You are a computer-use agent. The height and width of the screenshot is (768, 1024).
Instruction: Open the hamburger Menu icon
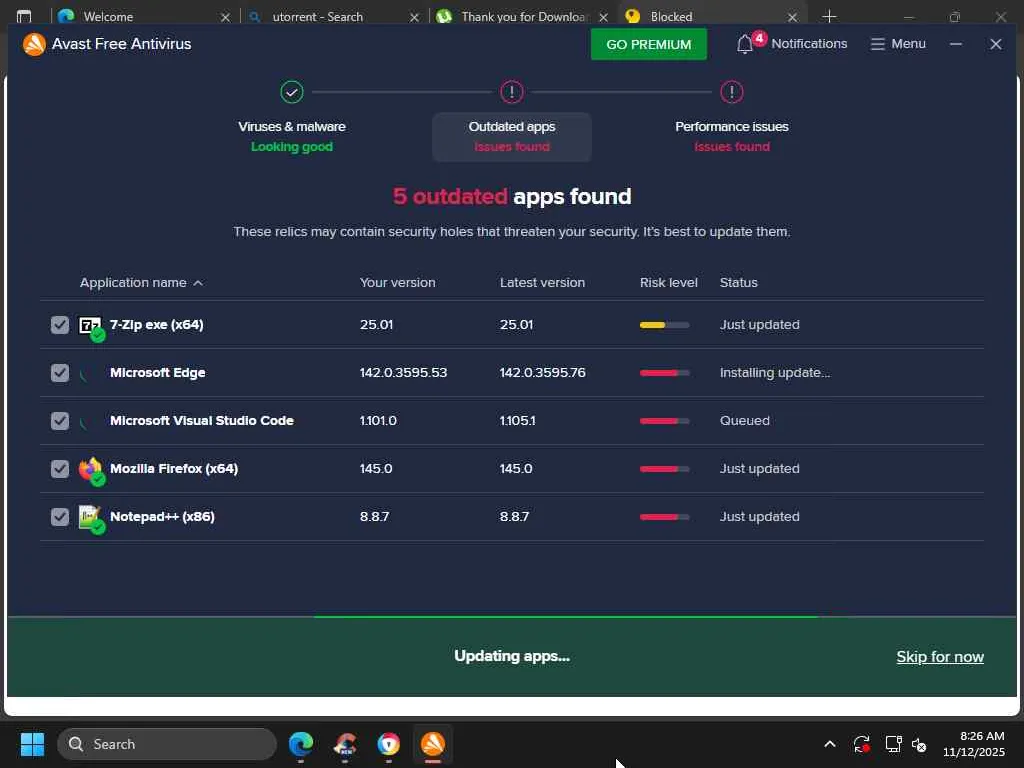tap(878, 44)
